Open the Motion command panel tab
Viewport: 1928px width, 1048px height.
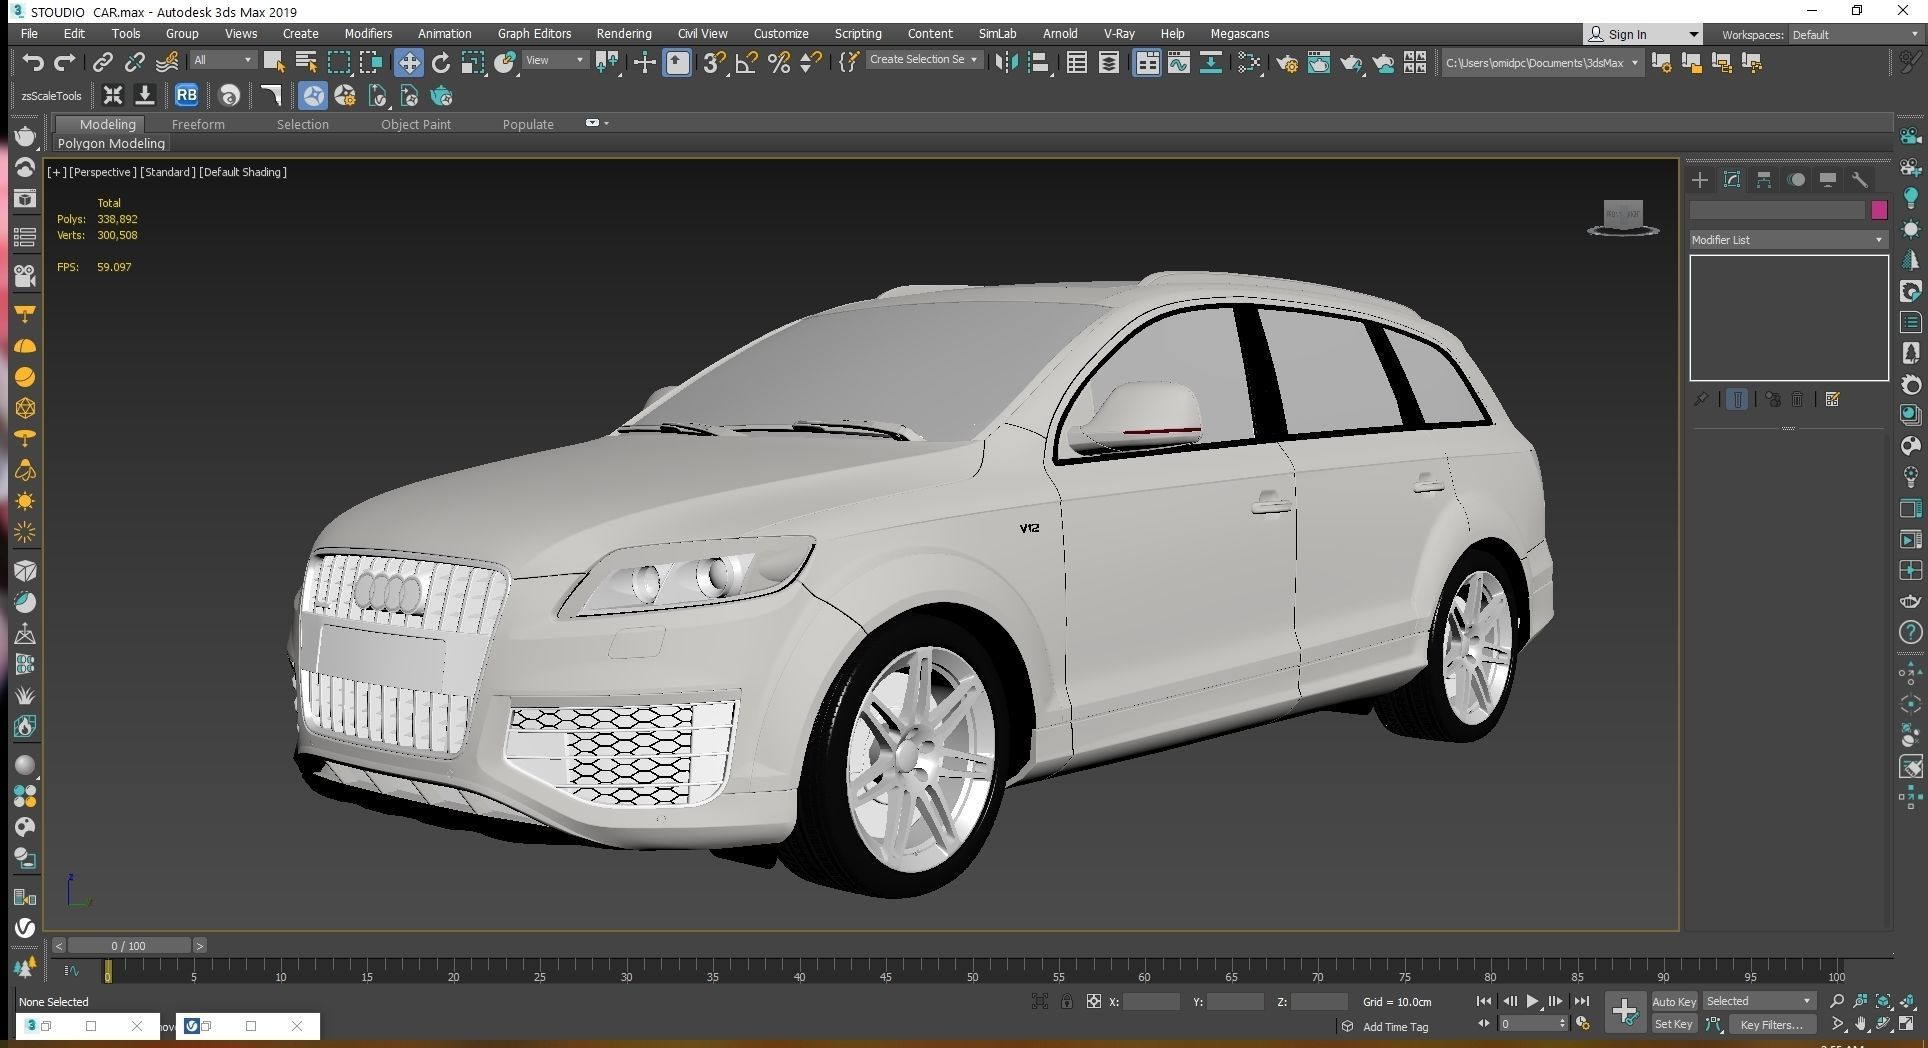pyautogui.click(x=1796, y=180)
